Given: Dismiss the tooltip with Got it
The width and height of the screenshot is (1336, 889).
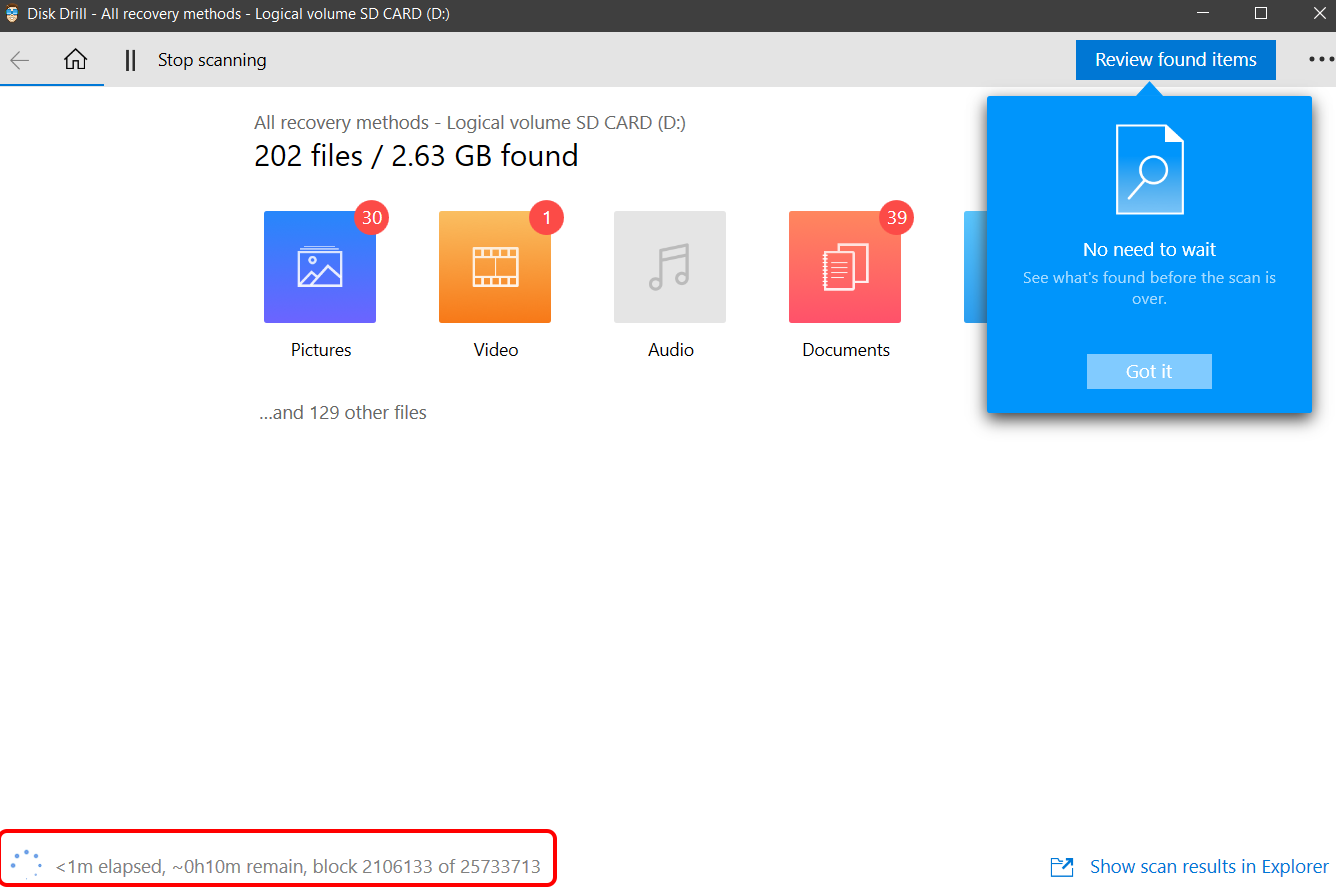Looking at the screenshot, I should coord(1149,371).
